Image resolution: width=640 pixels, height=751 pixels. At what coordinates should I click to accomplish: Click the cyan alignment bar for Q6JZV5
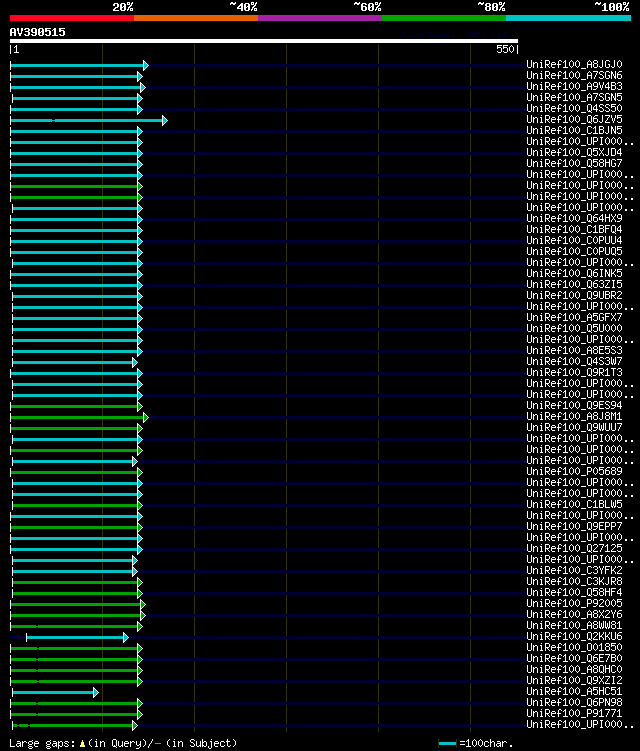point(89,120)
